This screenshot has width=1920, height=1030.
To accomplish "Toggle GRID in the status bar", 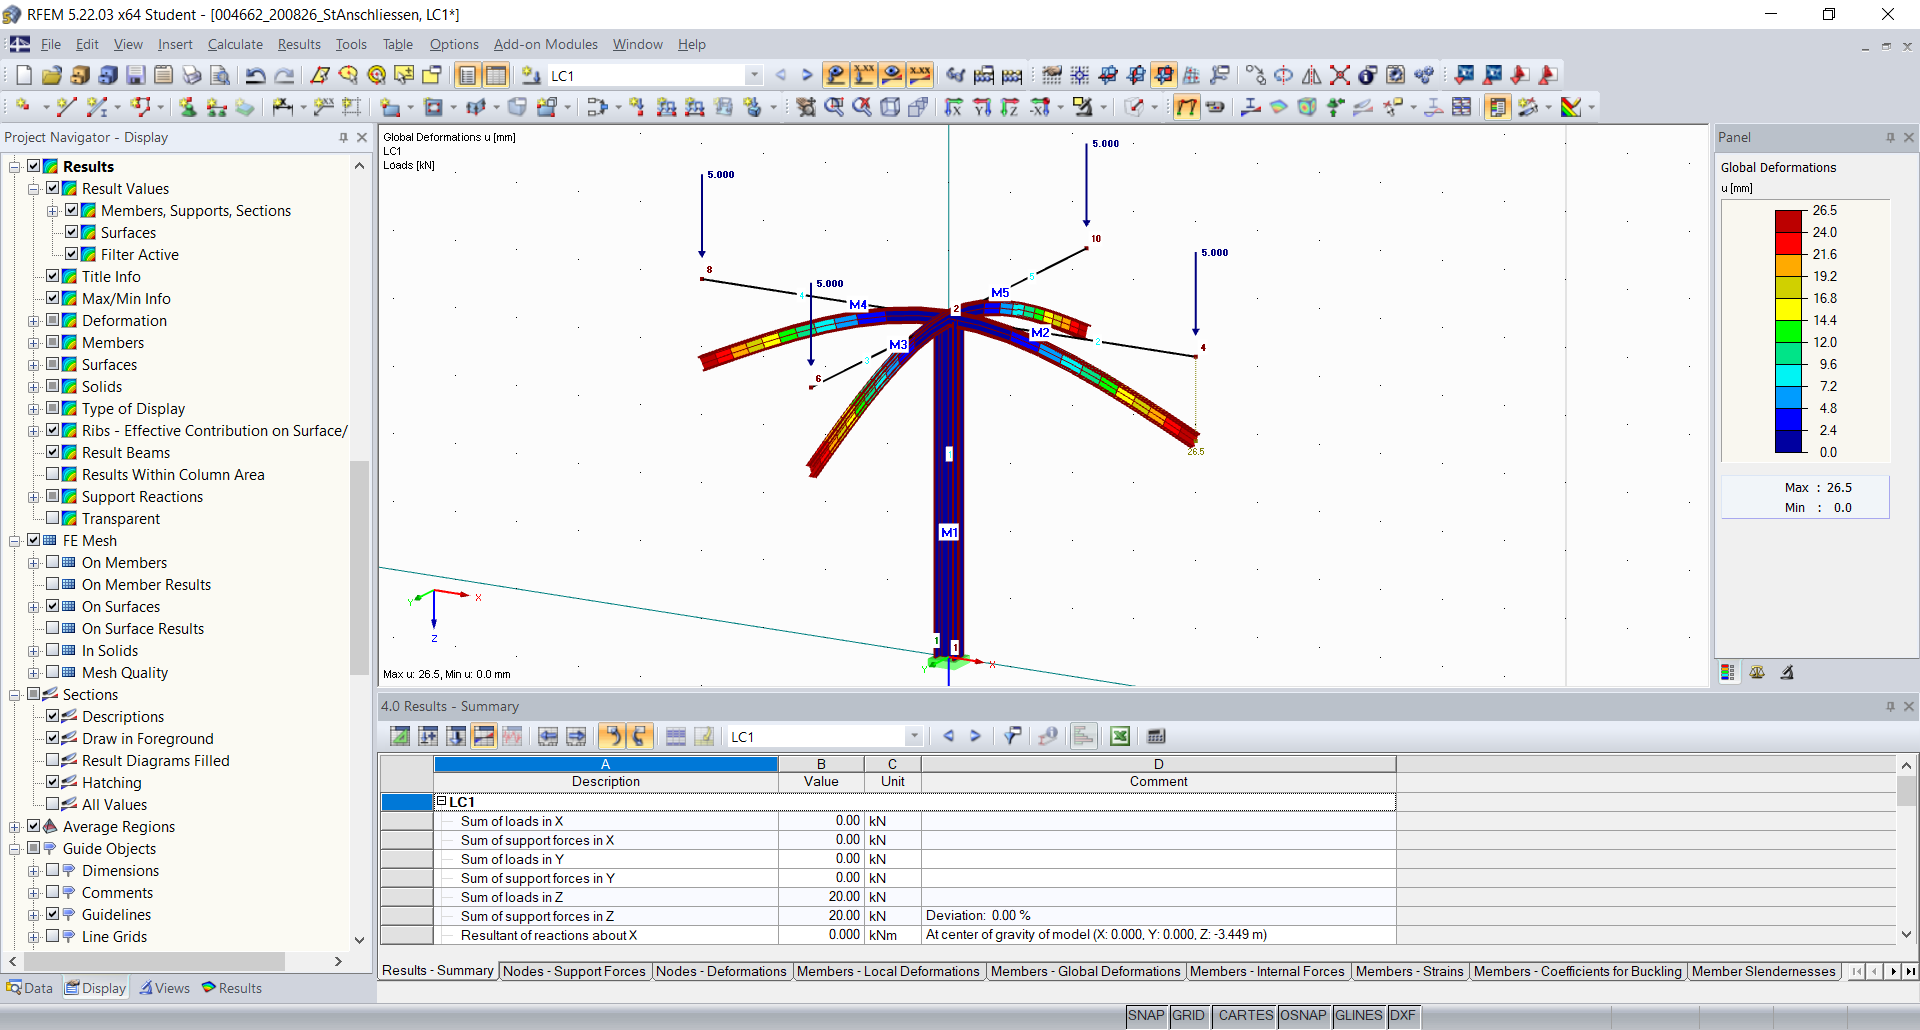I will pyautogui.click(x=1188, y=1016).
